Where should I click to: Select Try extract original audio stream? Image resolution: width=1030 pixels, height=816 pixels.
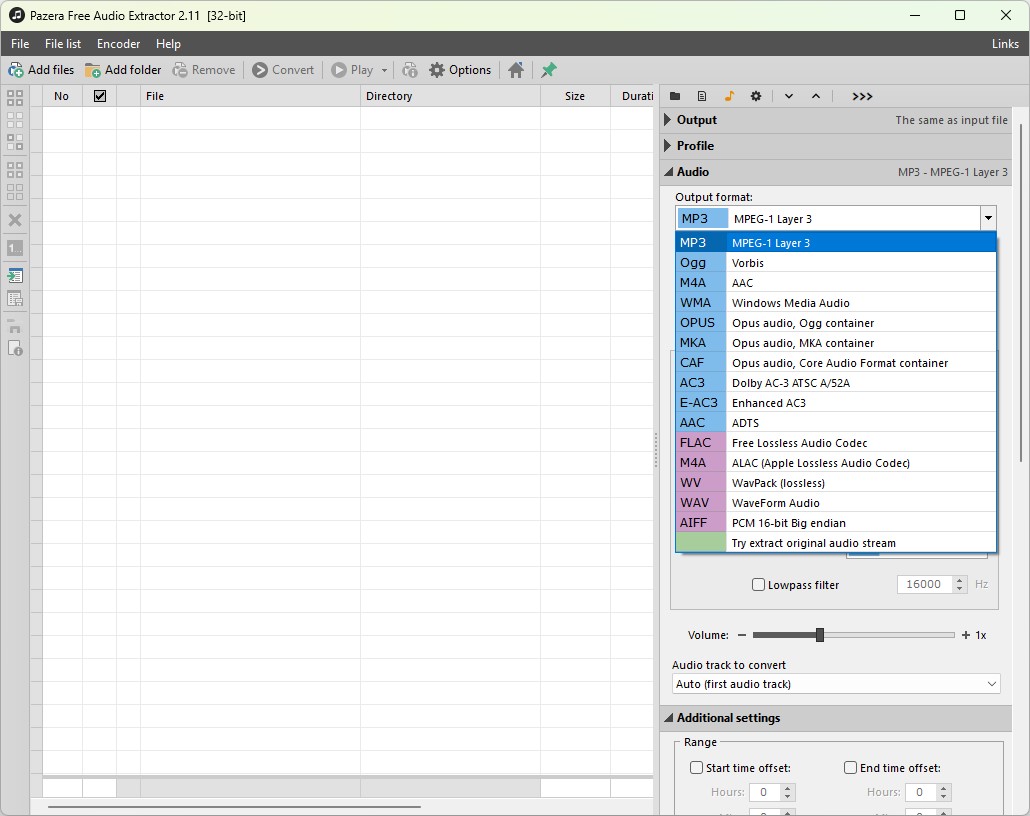tap(836, 543)
